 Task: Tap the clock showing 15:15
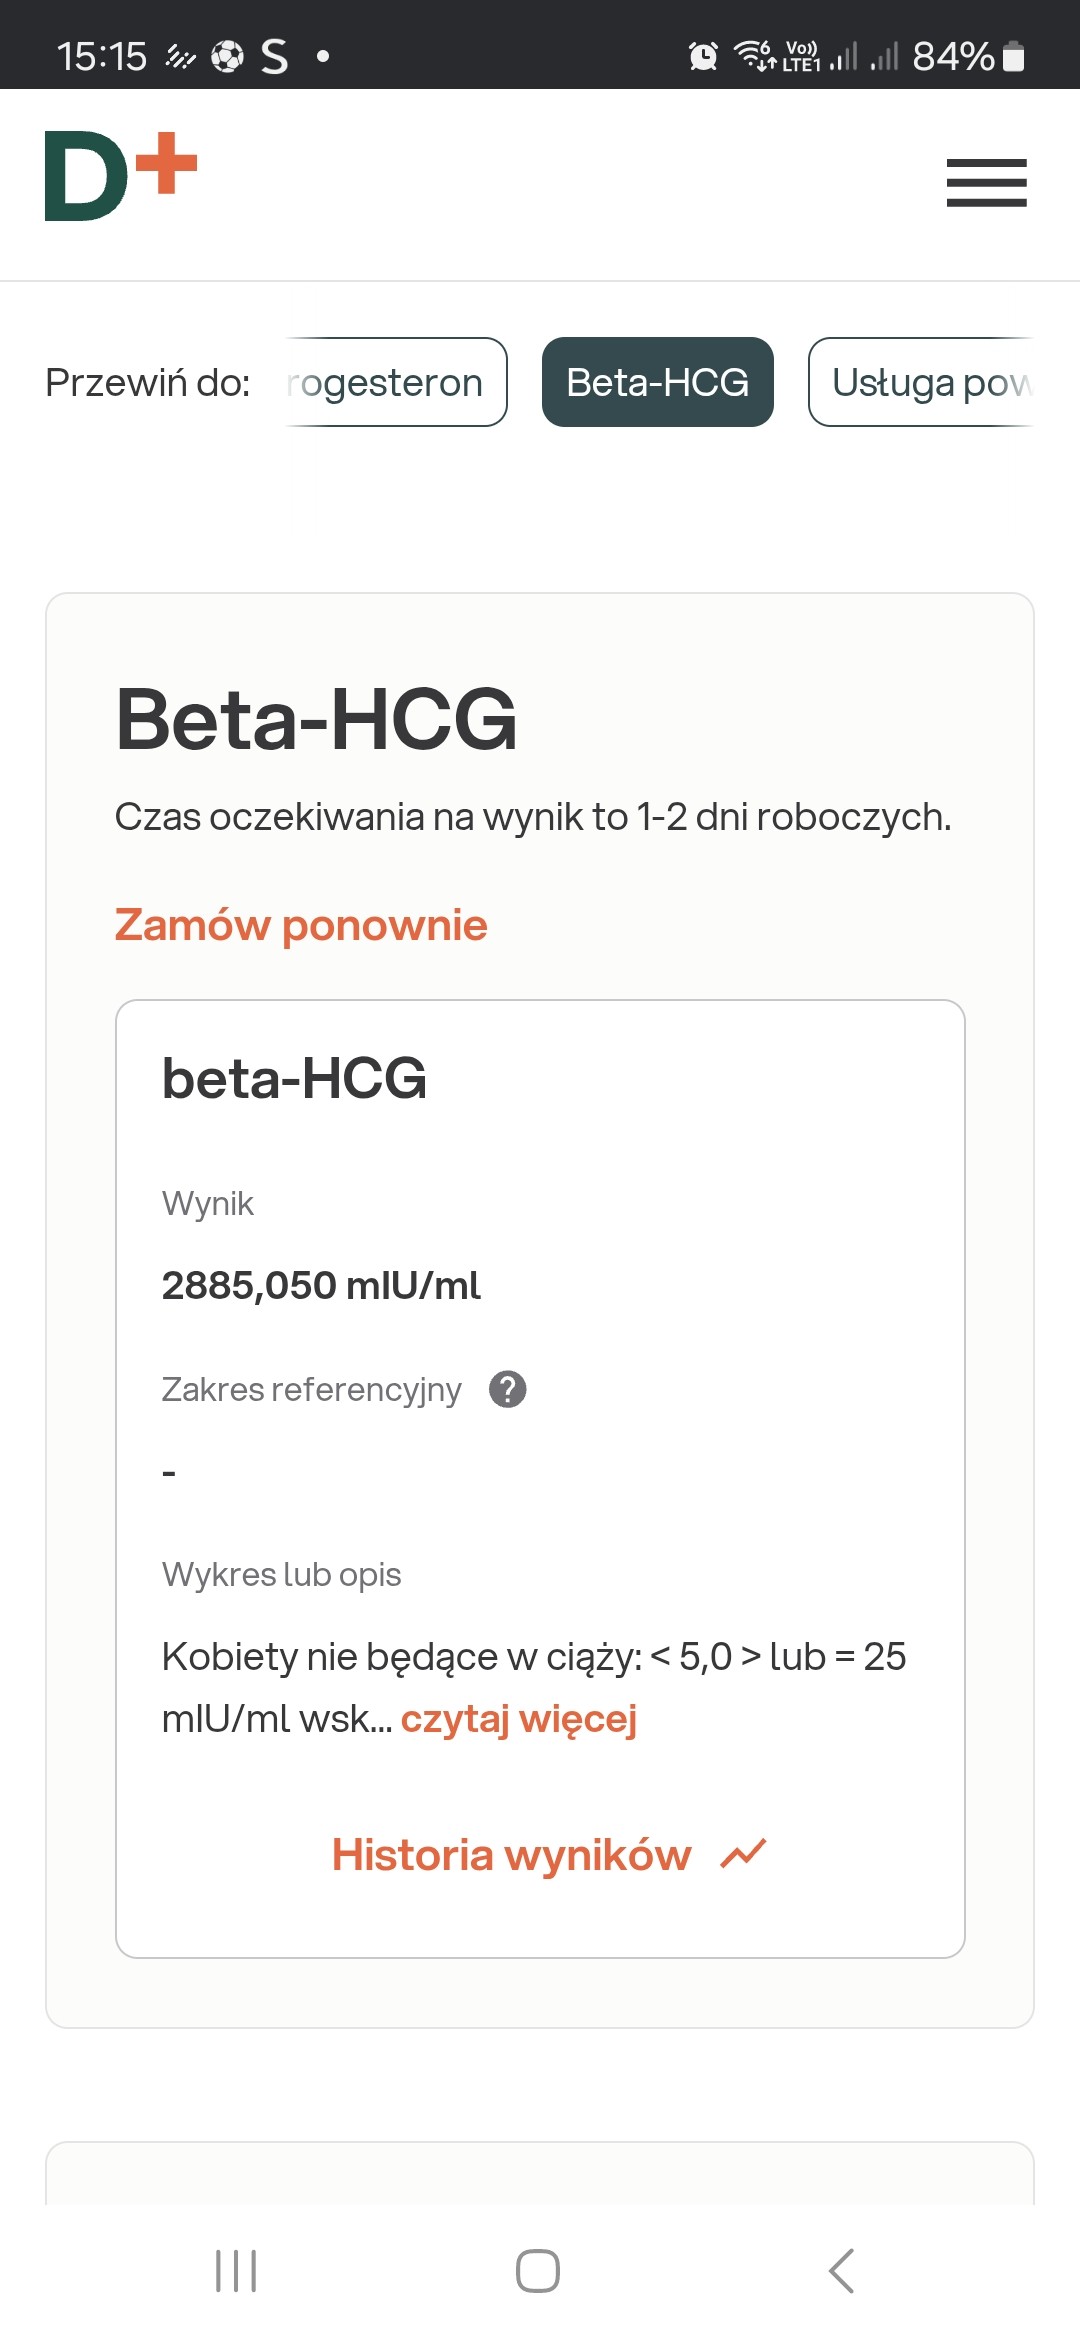coord(101,56)
